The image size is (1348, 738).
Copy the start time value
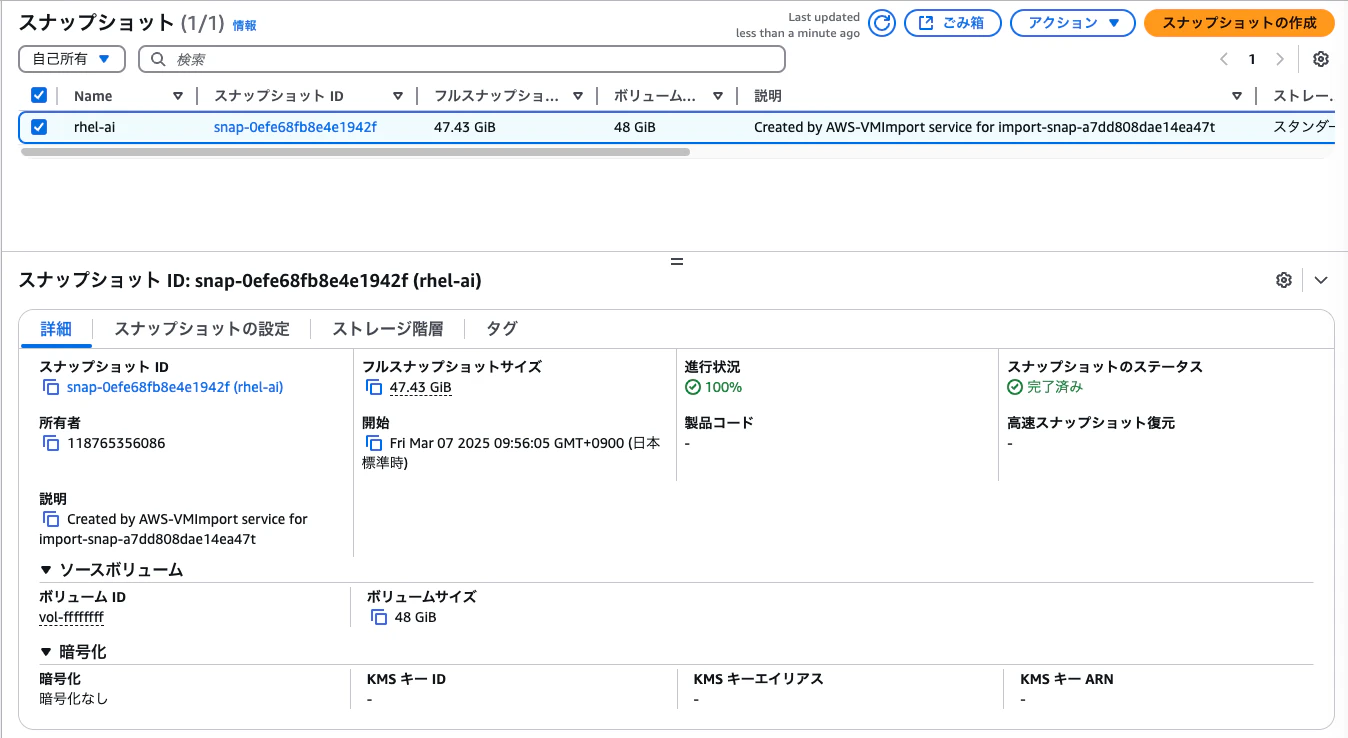tap(374, 443)
